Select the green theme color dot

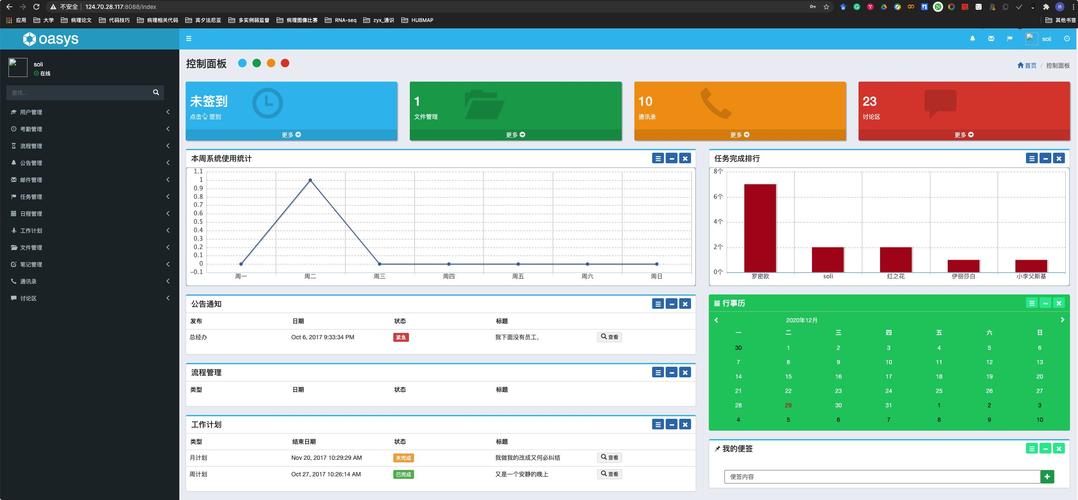(x=256, y=63)
